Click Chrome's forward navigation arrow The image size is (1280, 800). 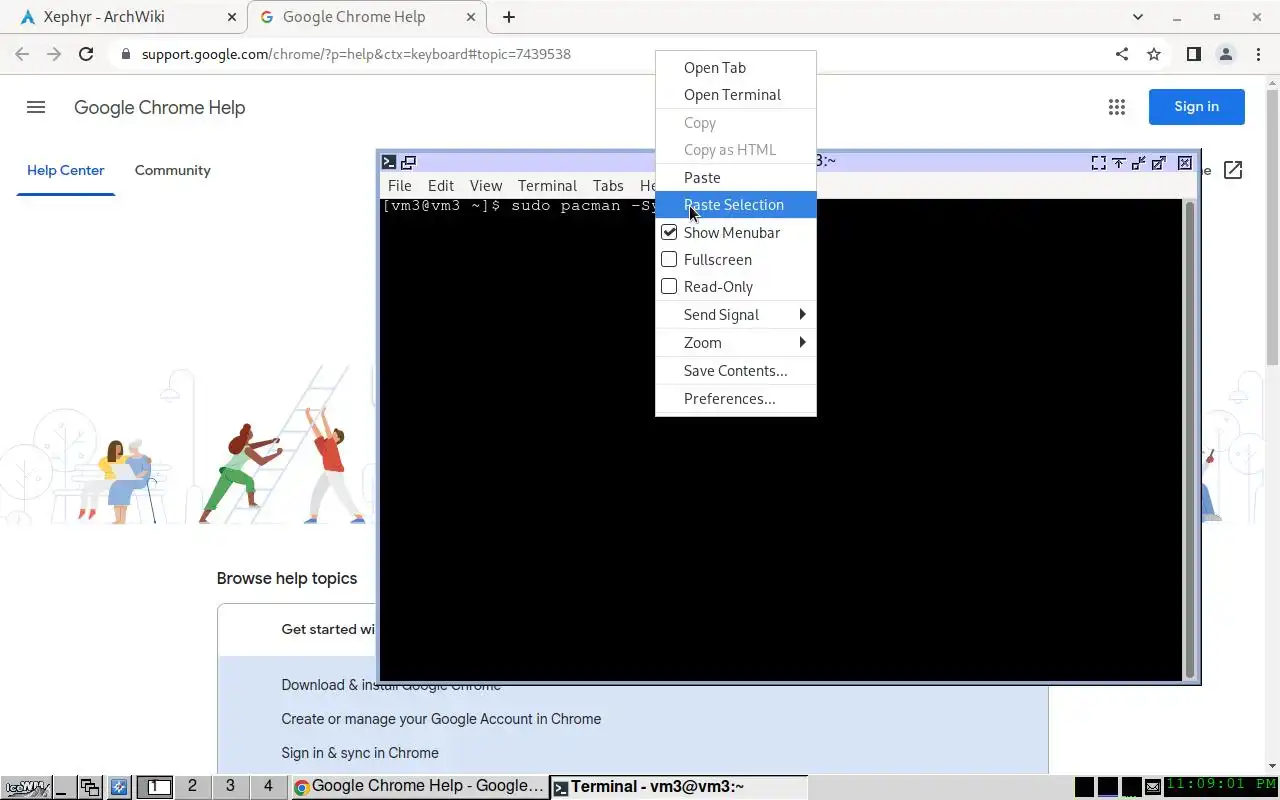[x=54, y=54]
